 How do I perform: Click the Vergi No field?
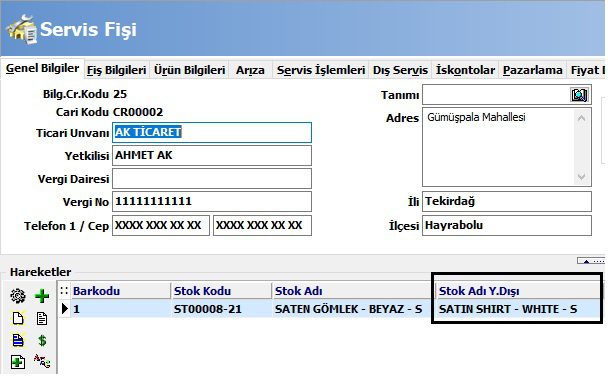[x=212, y=202]
